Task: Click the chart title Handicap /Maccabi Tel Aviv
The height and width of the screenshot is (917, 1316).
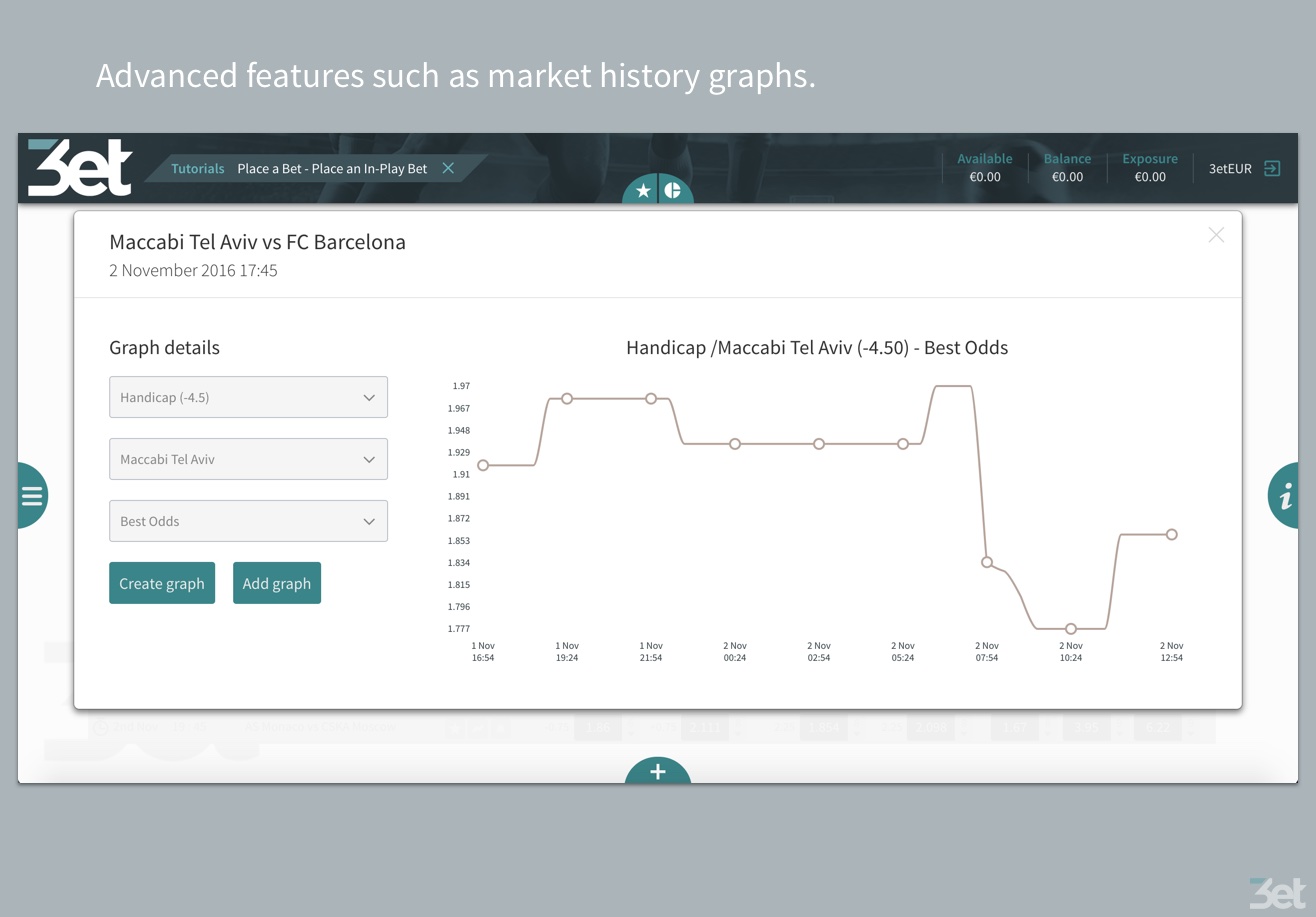Action: (x=817, y=347)
